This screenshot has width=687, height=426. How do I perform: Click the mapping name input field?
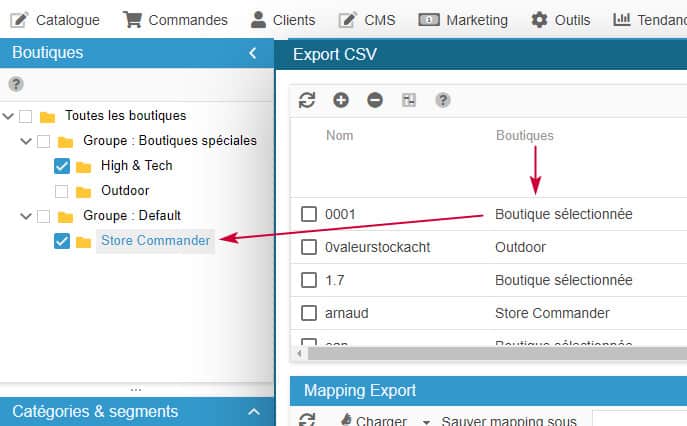pyautogui.click(x=638, y=421)
